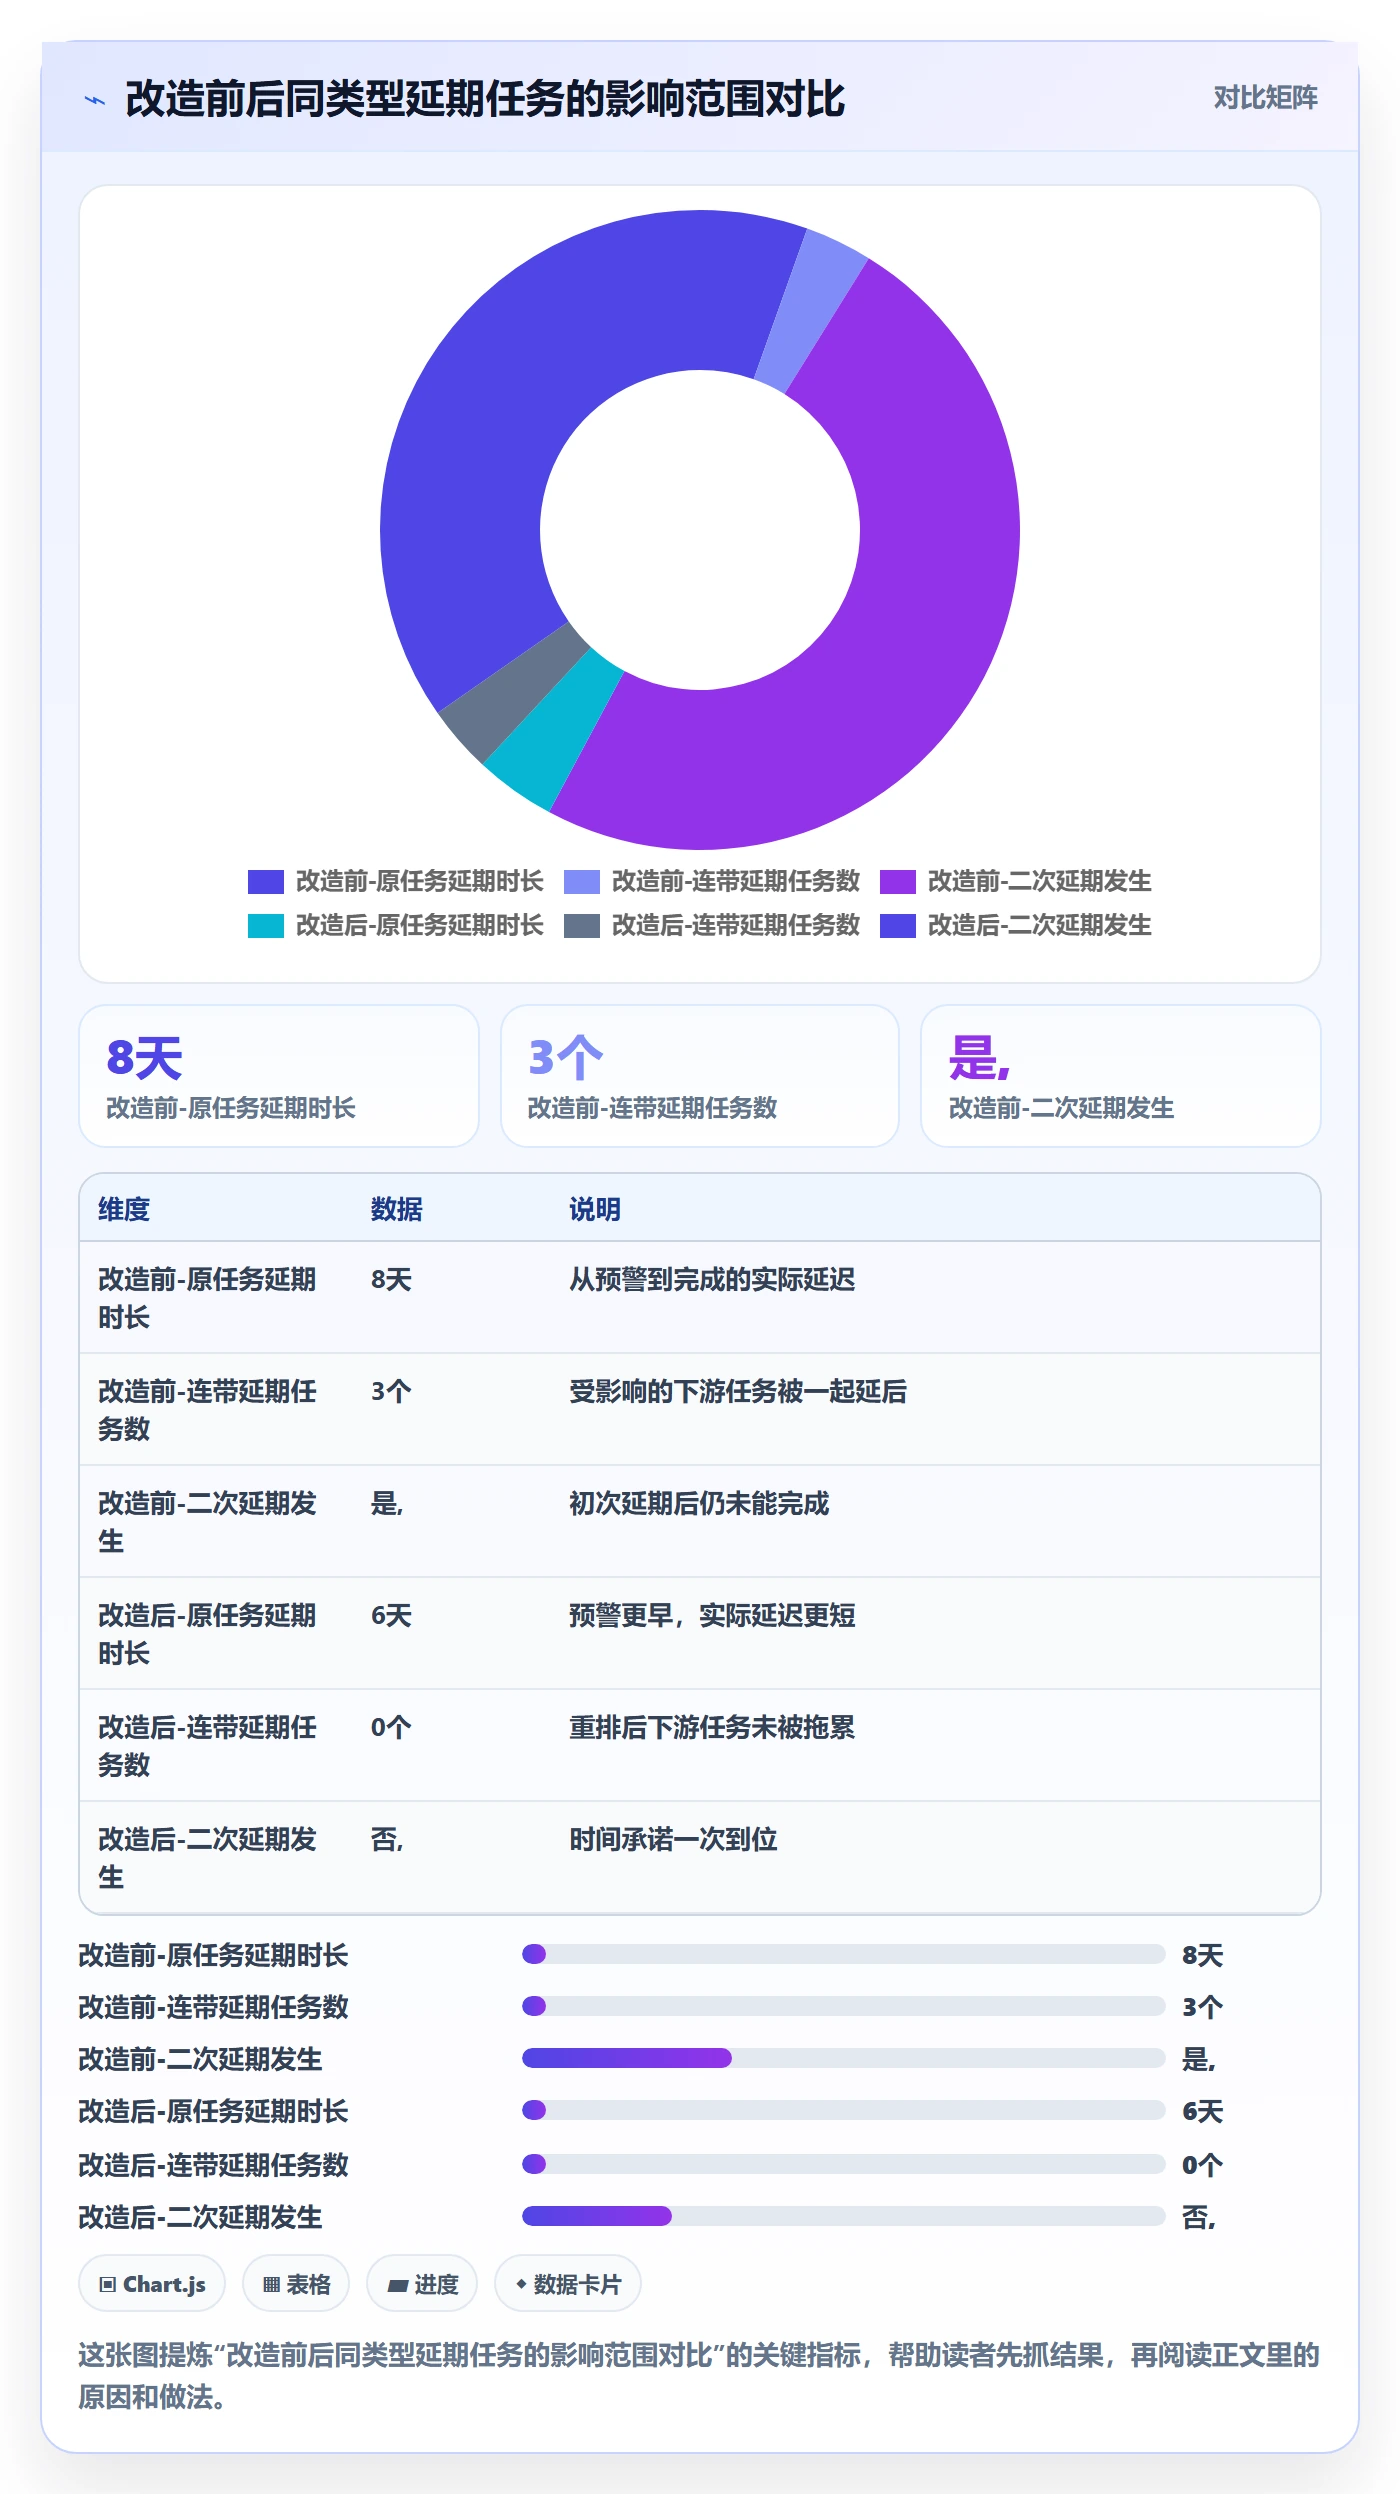Click the caption paragraph beginning 这张图提炼
This screenshot has width=1400, height=2494.
[x=699, y=2376]
